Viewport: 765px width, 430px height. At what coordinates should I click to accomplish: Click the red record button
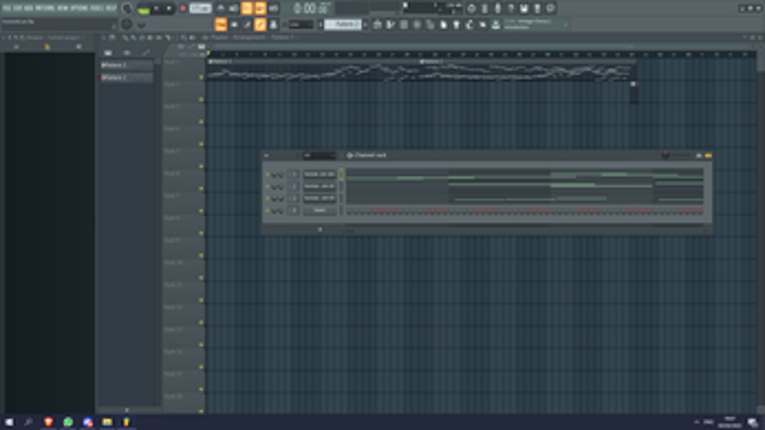point(182,9)
